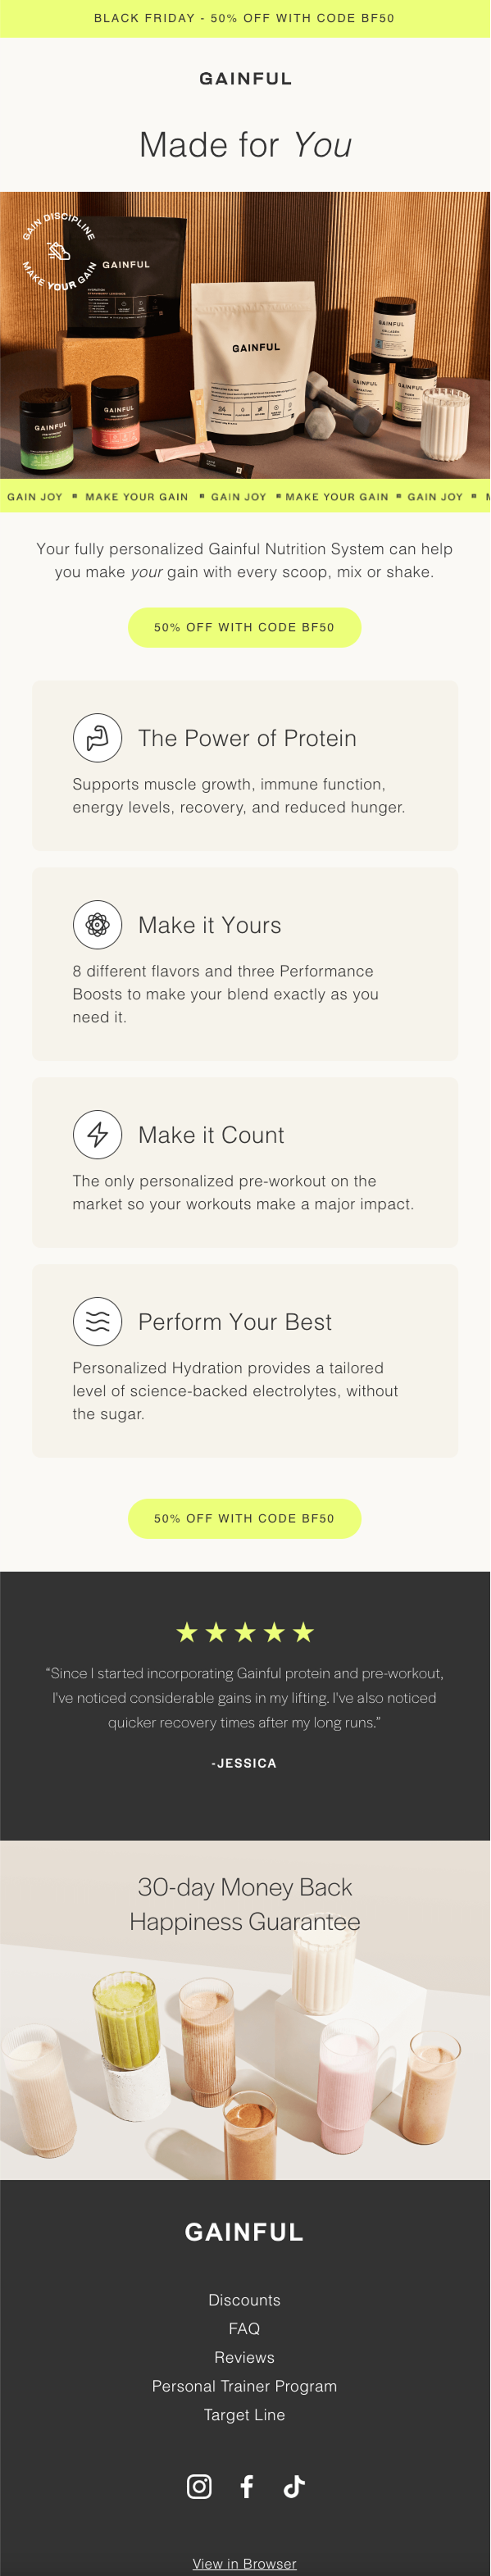Click the Gain Discipline circular badge
Viewport: 491px width, 2576px height.
[59, 251]
